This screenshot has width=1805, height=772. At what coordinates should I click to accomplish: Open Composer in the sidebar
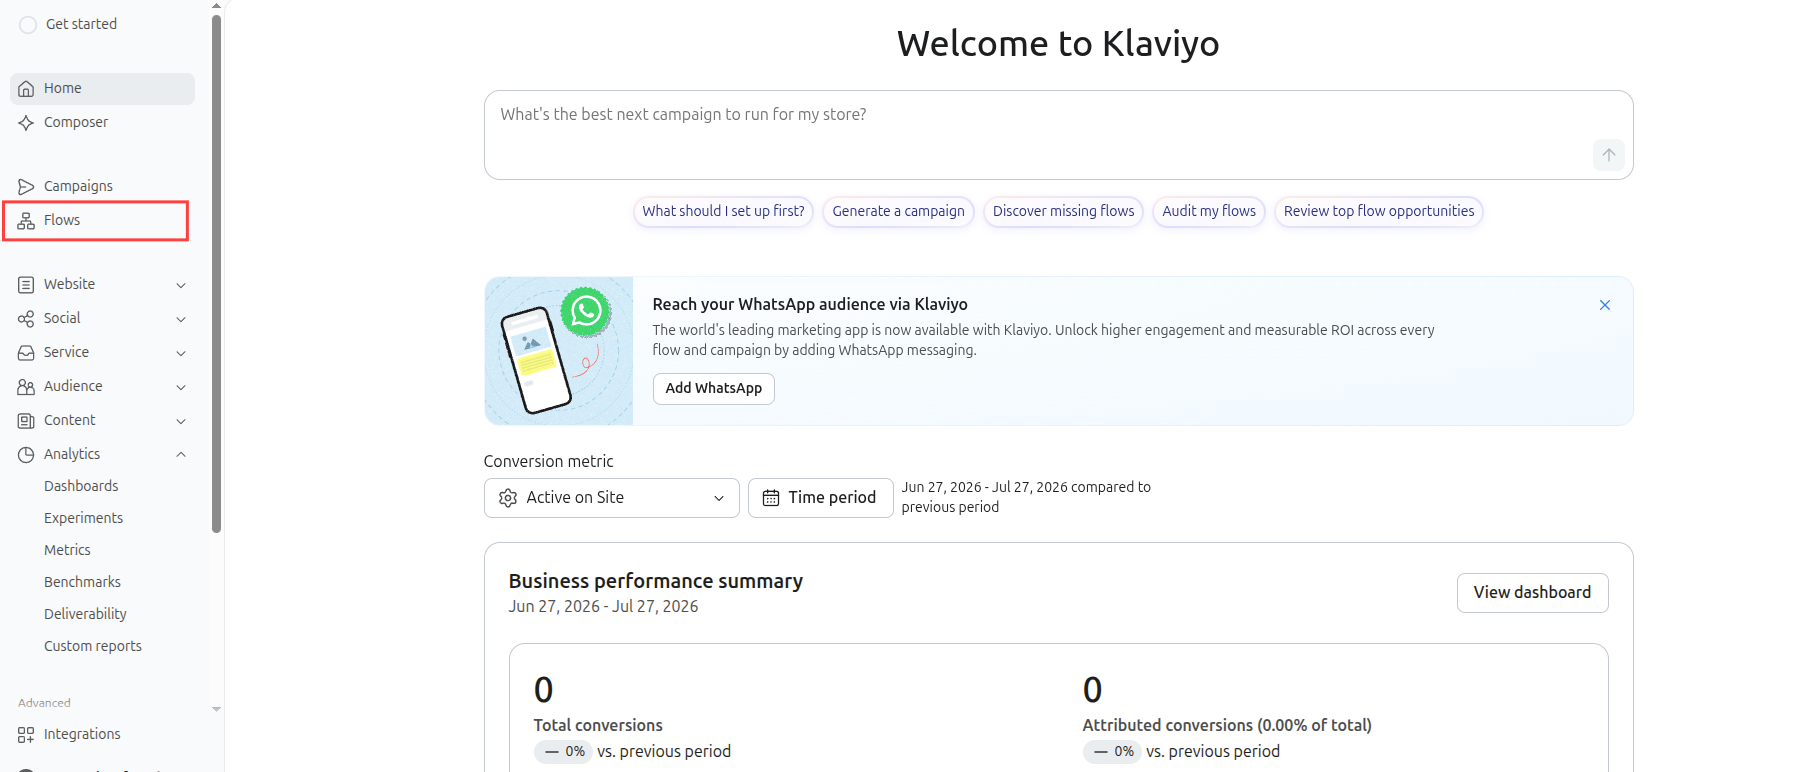coord(102,122)
